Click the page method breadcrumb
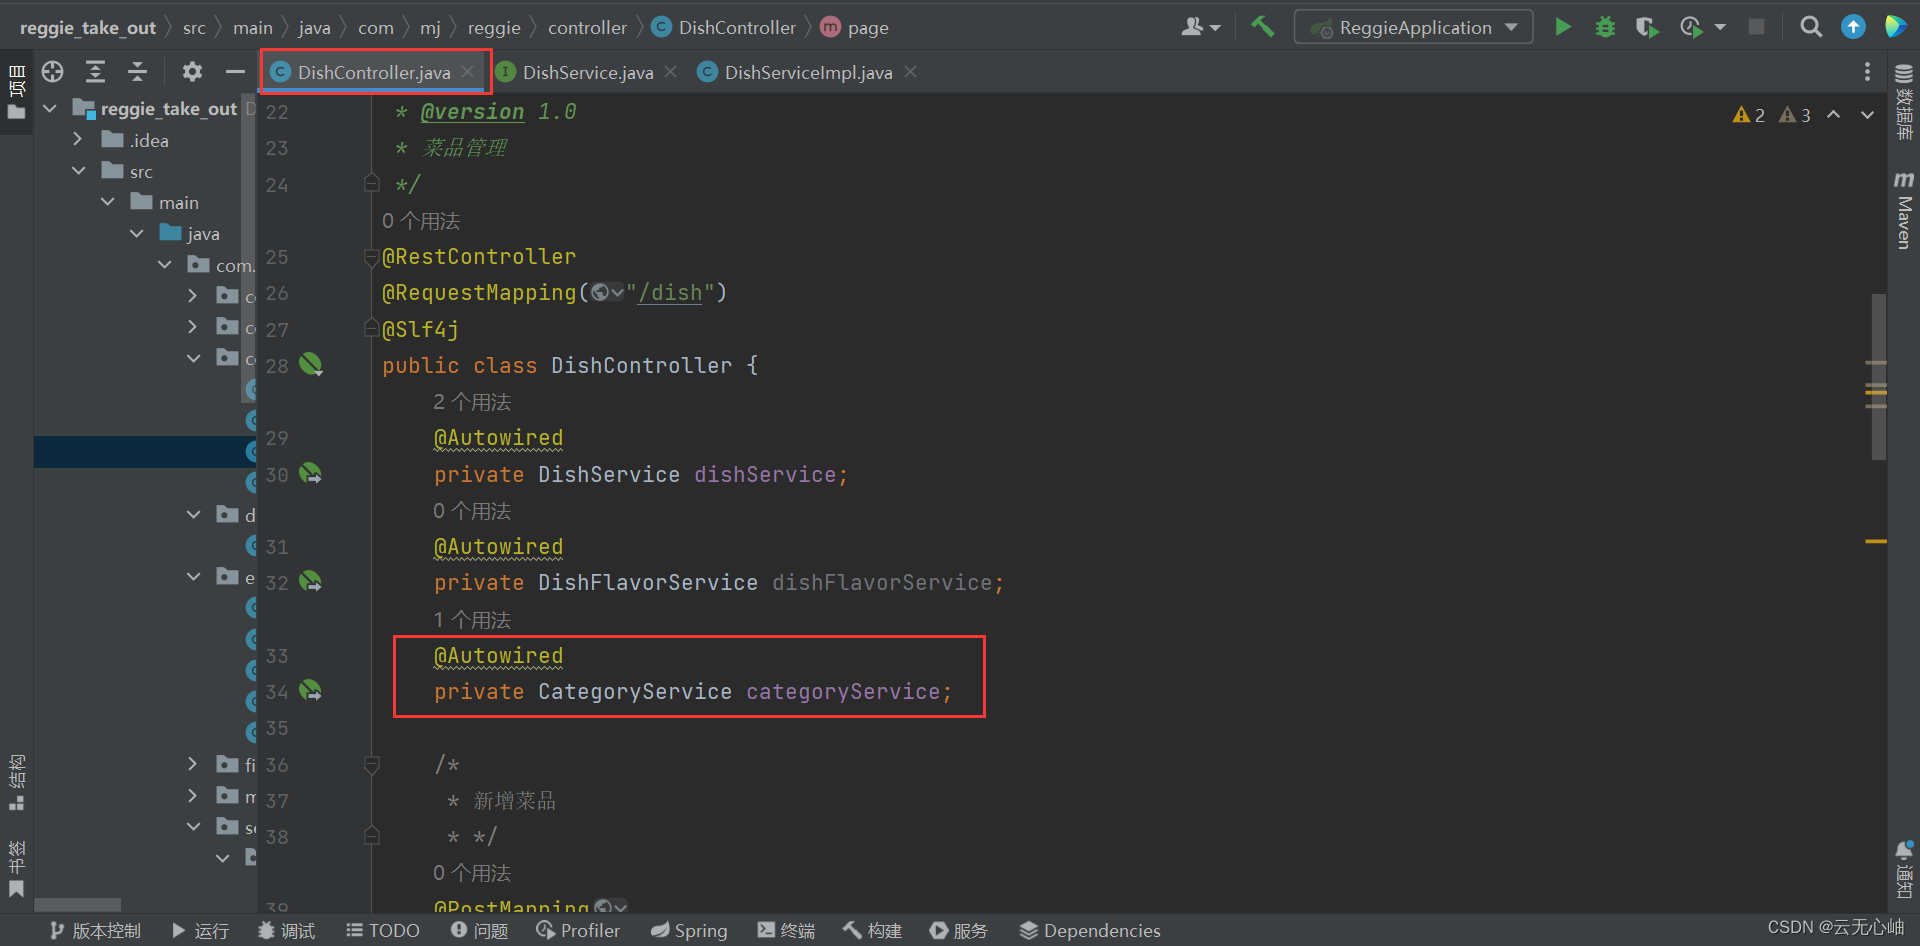Screen dimensions: 1920x946 click(855, 27)
